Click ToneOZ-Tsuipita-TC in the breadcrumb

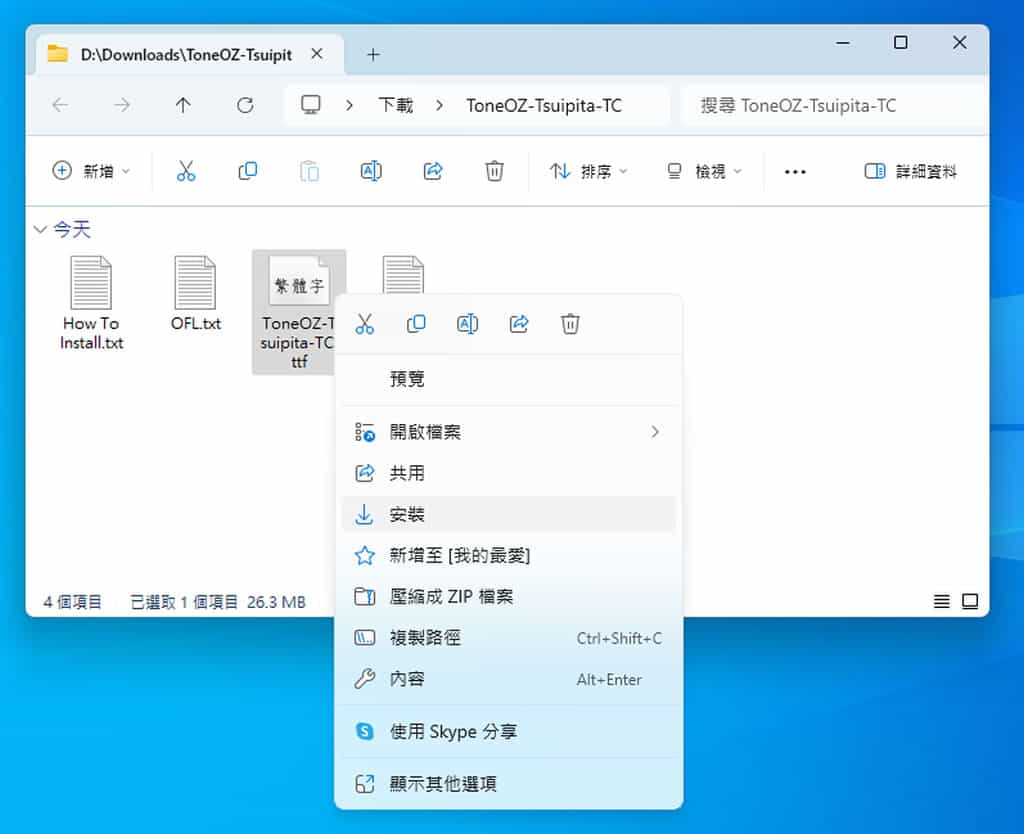pyautogui.click(x=543, y=105)
